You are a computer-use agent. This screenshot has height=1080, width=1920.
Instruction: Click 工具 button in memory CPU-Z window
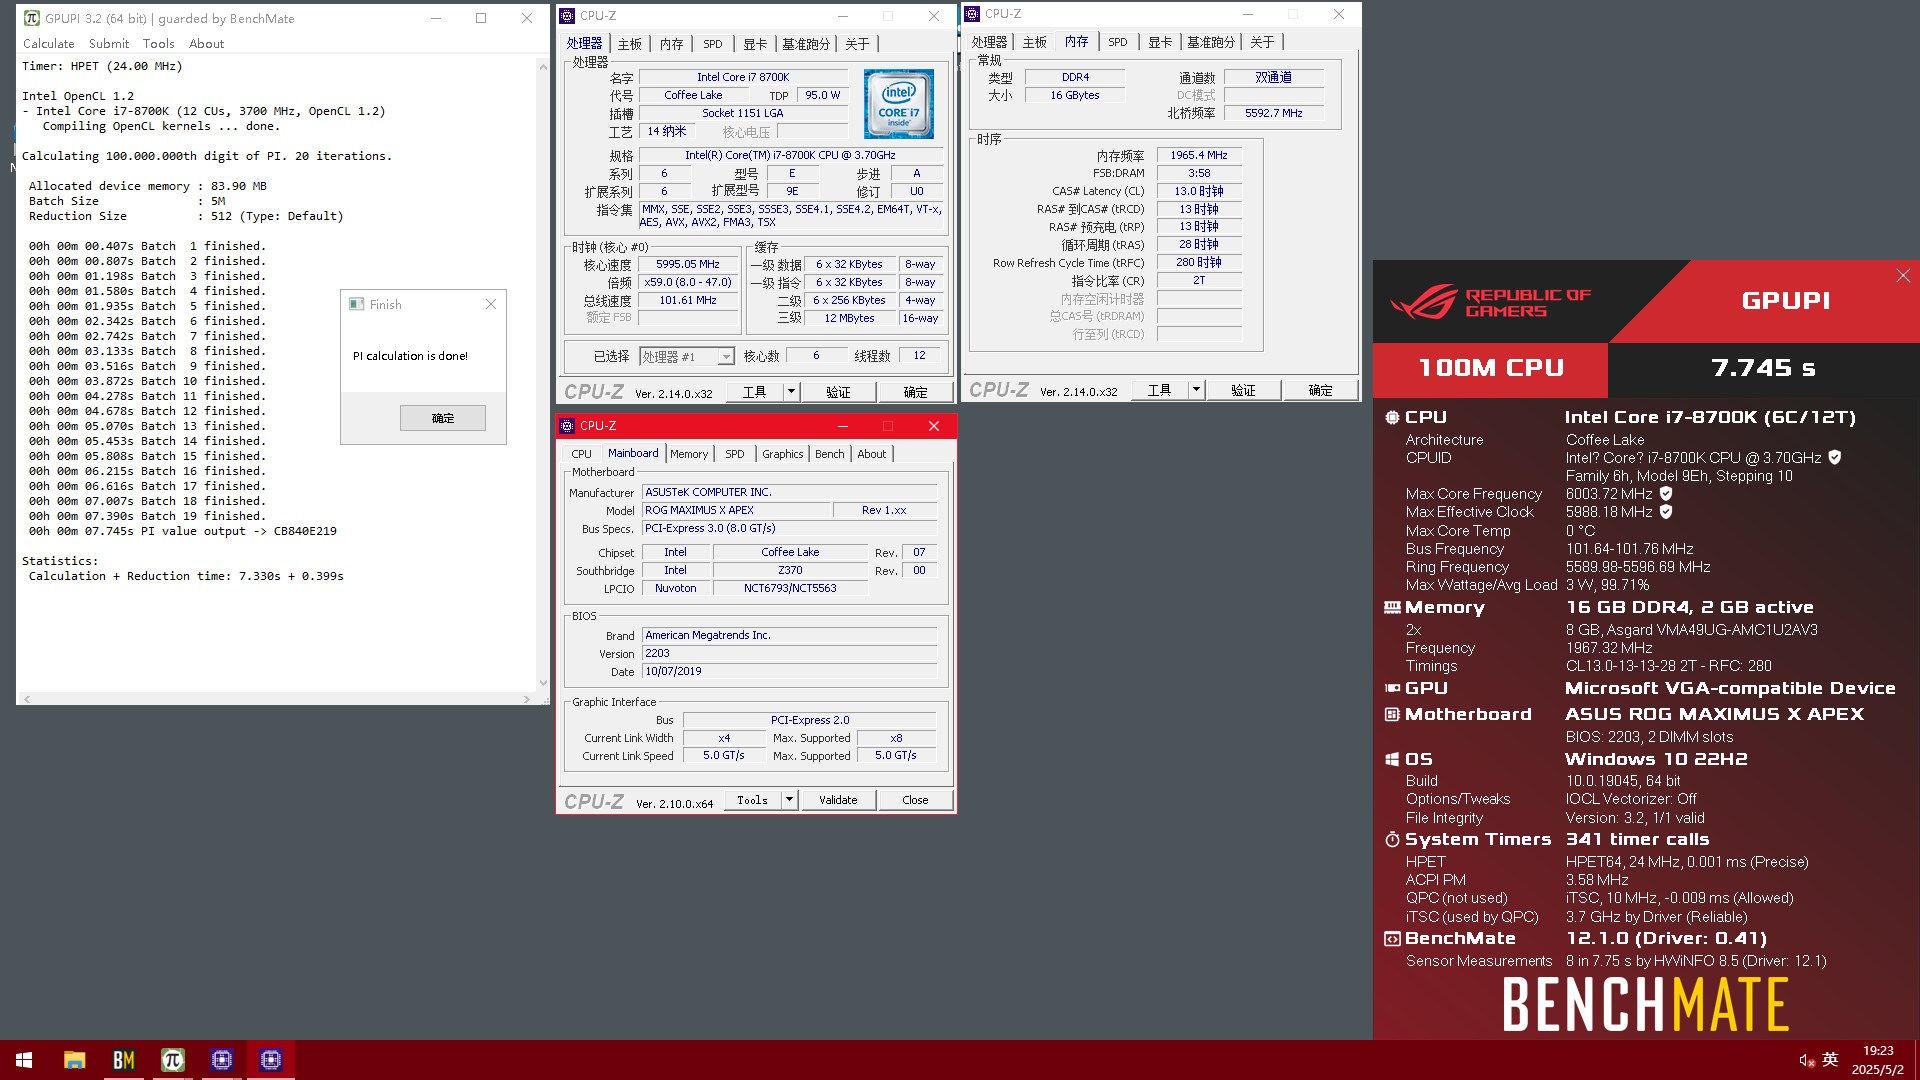pyautogui.click(x=1159, y=390)
